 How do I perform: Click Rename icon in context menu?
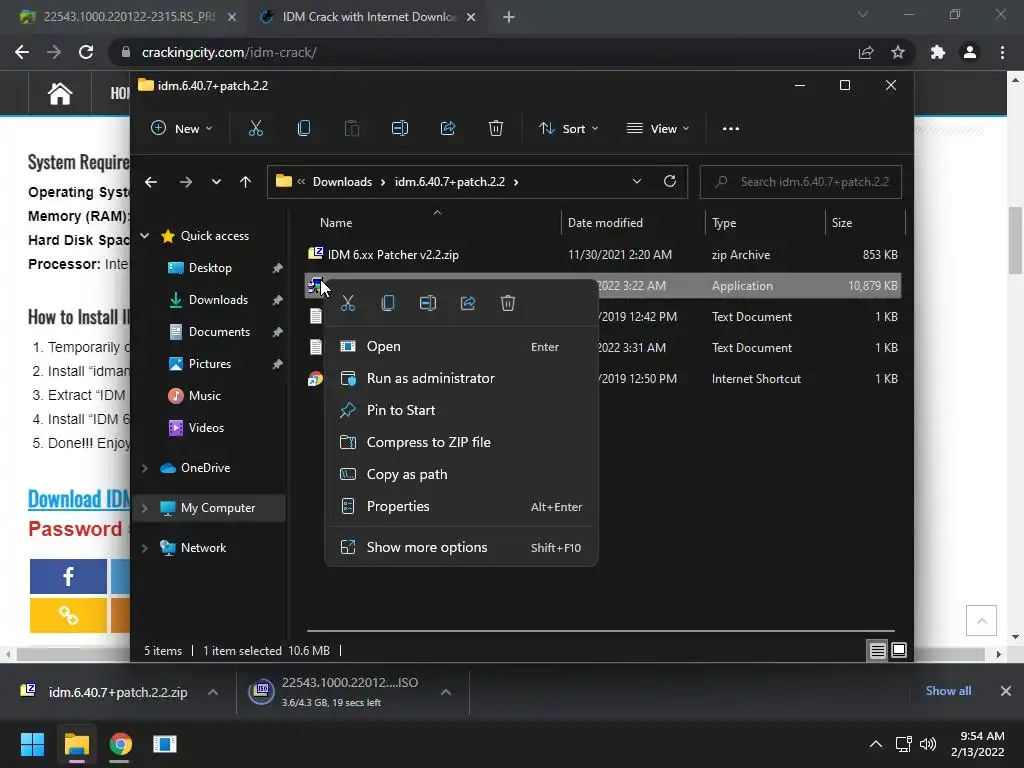(428, 303)
